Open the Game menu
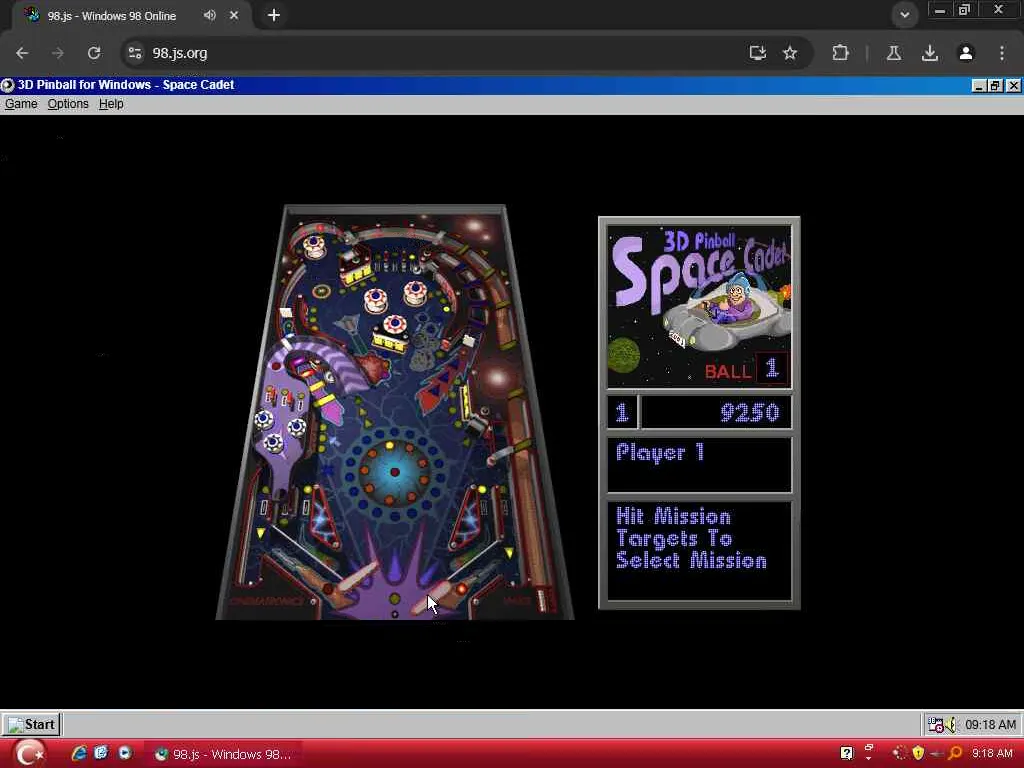This screenshot has width=1024, height=768. pos(21,104)
